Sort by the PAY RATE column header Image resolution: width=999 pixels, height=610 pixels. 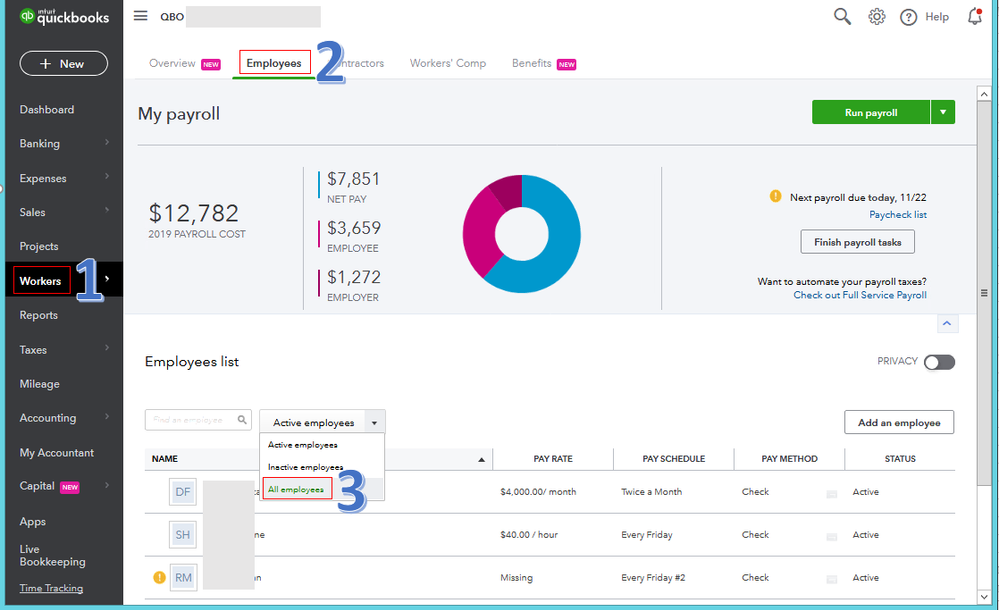(553, 459)
